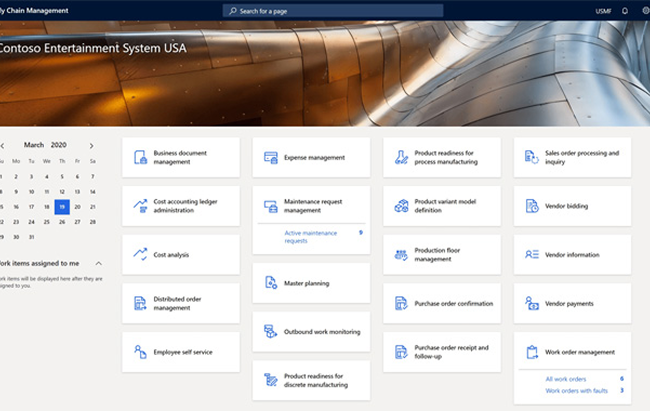Open the Distributed order management icon
This screenshot has height=411, width=650.
point(141,304)
